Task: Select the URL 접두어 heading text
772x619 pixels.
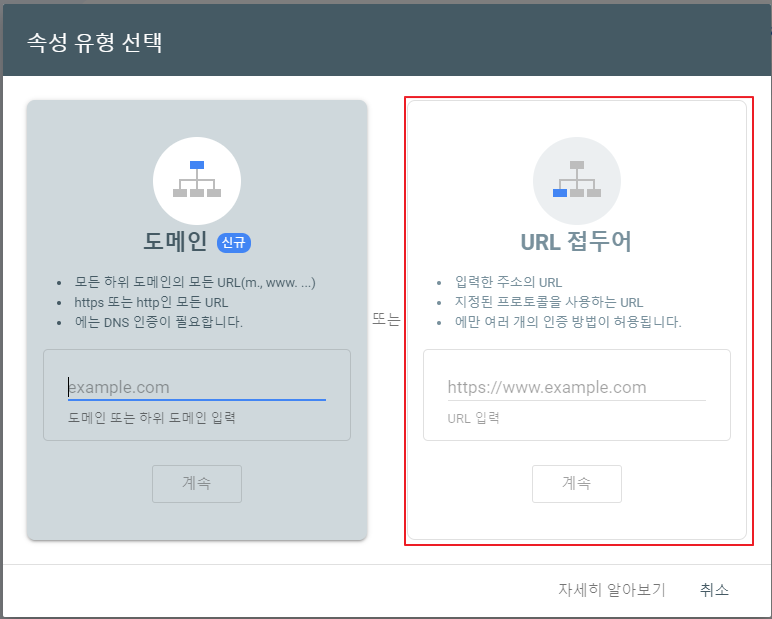Action: point(576,242)
